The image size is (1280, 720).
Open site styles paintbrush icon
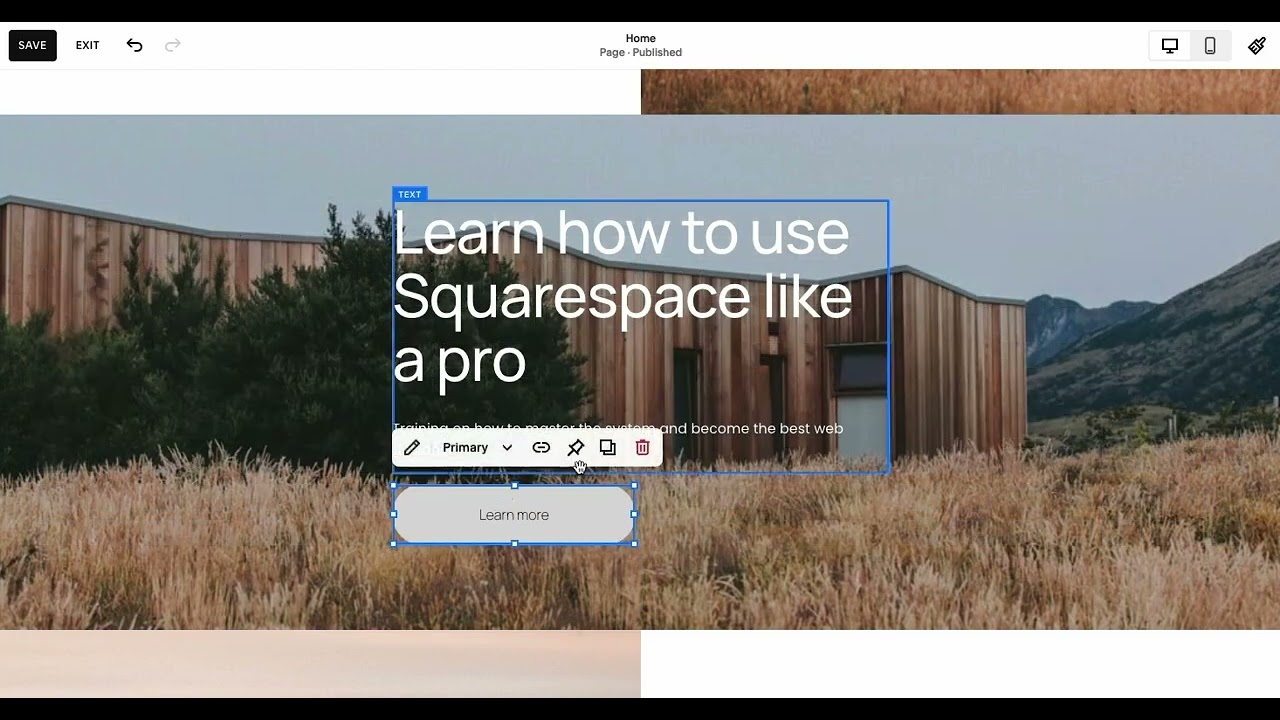1257,45
